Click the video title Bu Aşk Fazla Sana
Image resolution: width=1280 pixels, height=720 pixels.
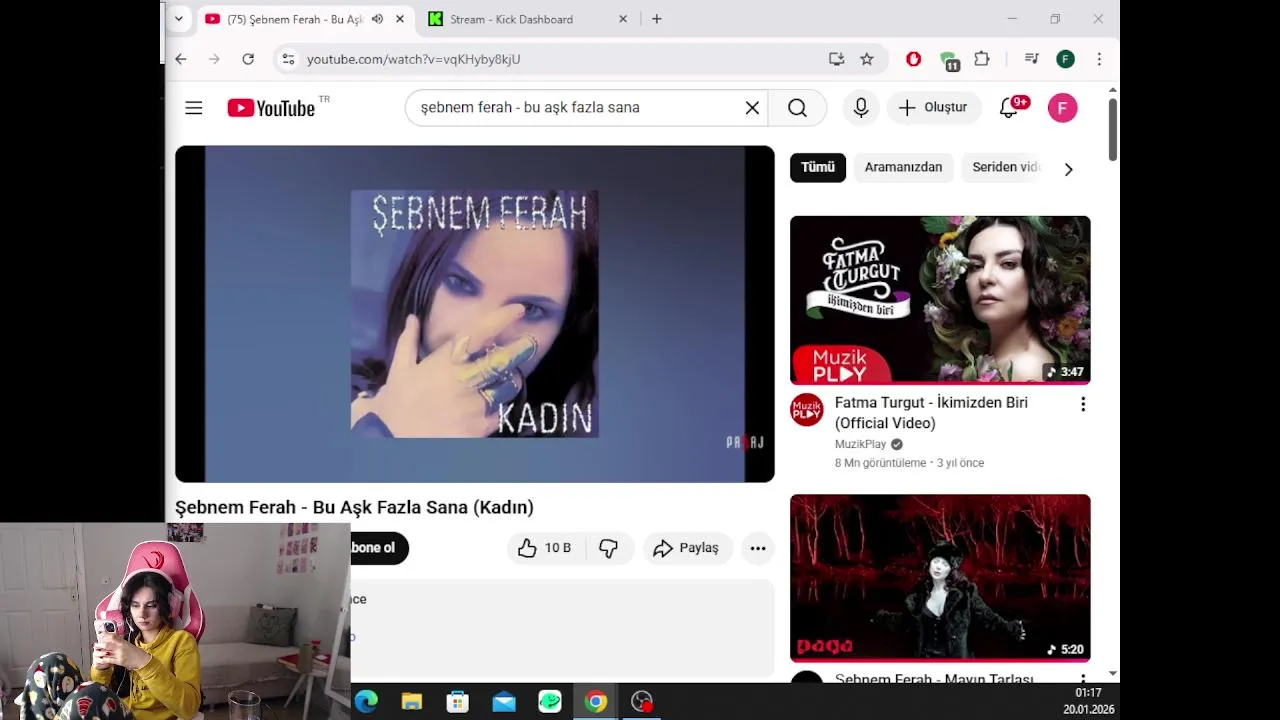(354, 507)
